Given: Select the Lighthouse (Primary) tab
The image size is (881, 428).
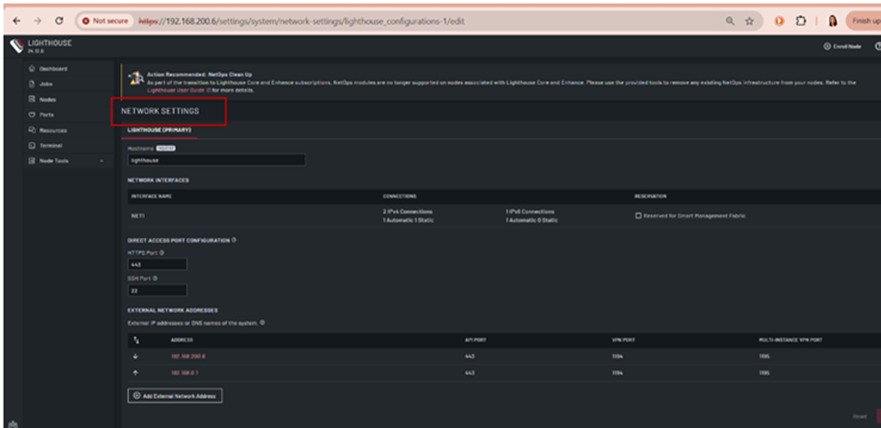Looking at the screenshot, I should point(159,130).
